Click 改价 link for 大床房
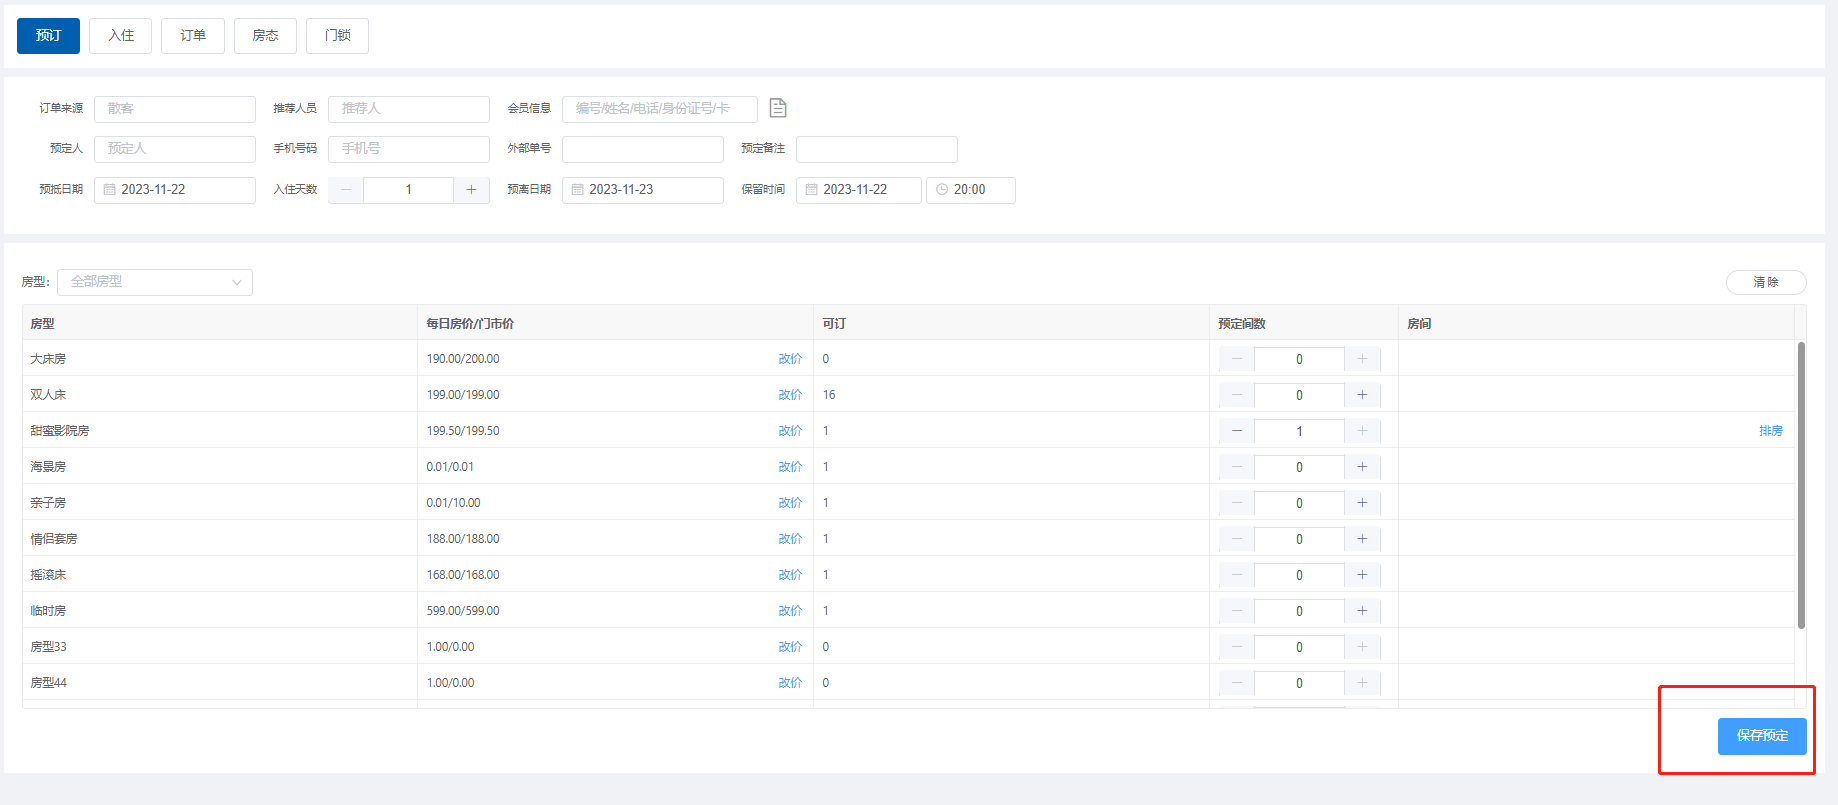 coord(790,359)
